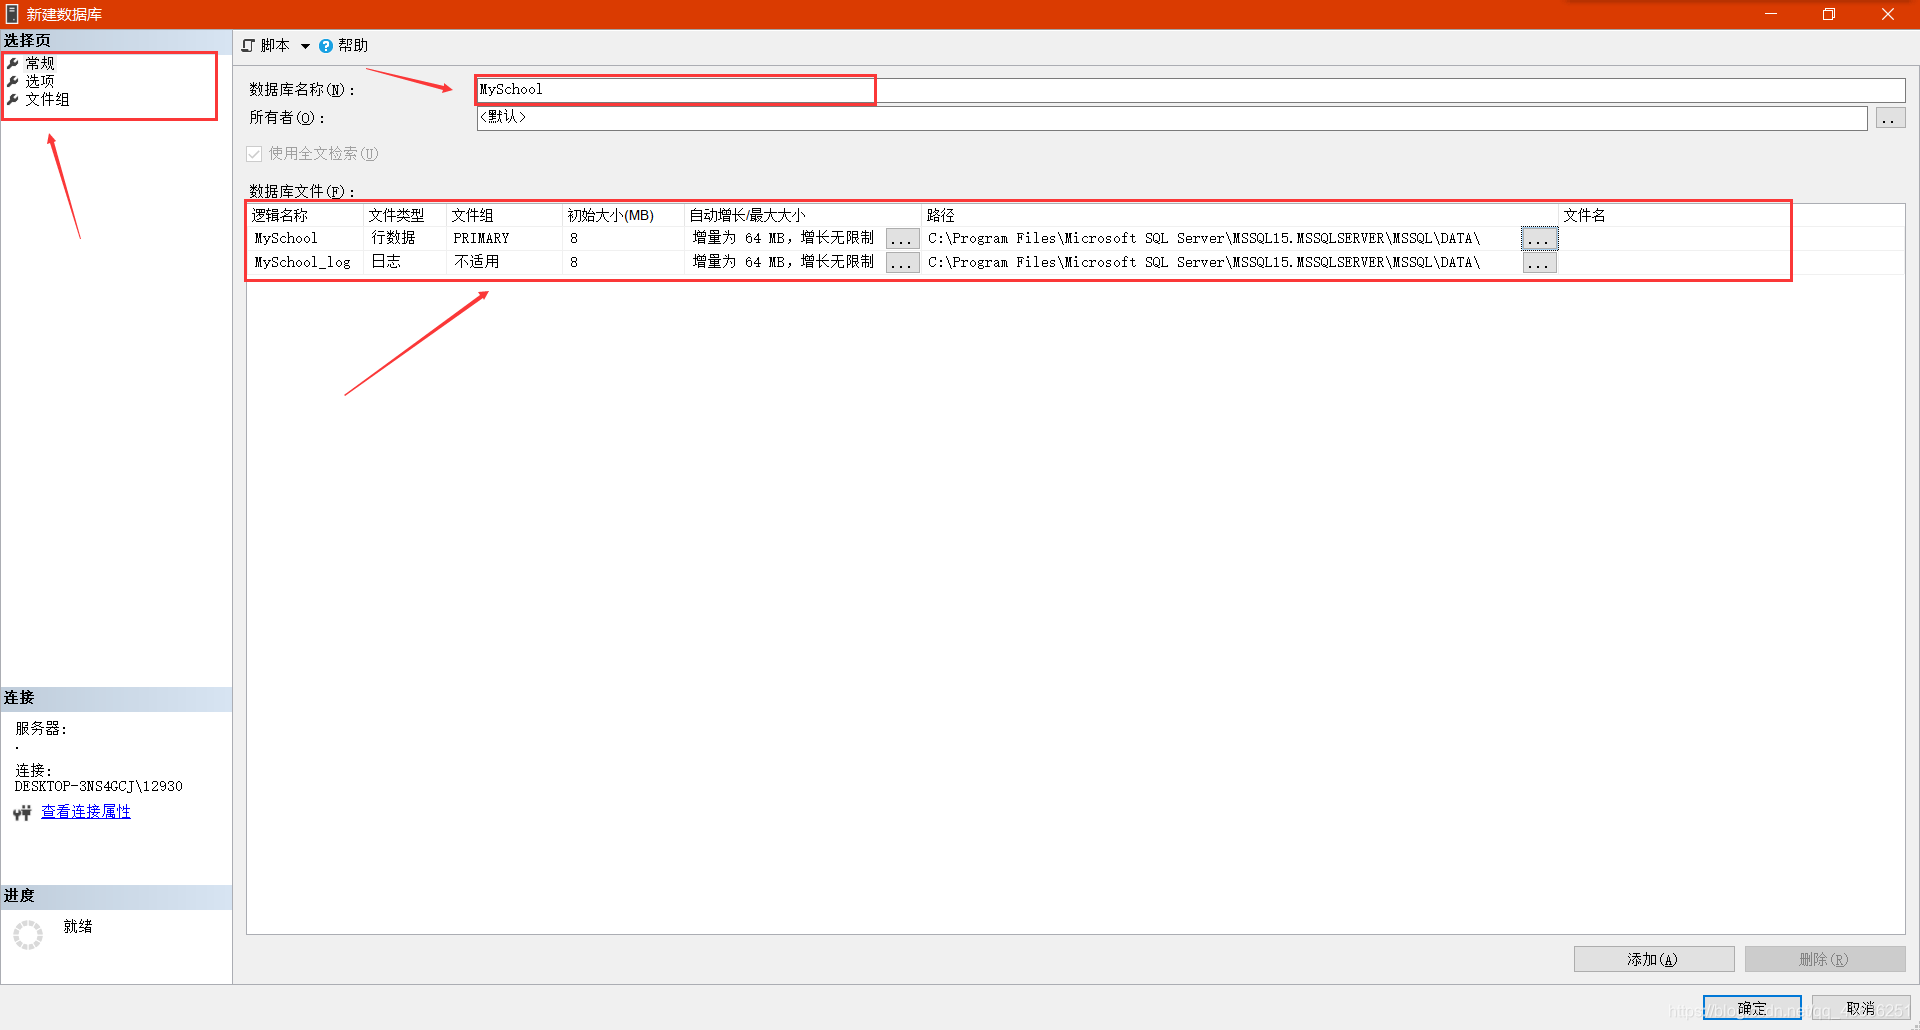Select the 常规 page in the sidebar
The image size is (1920, 1030).
40,63
